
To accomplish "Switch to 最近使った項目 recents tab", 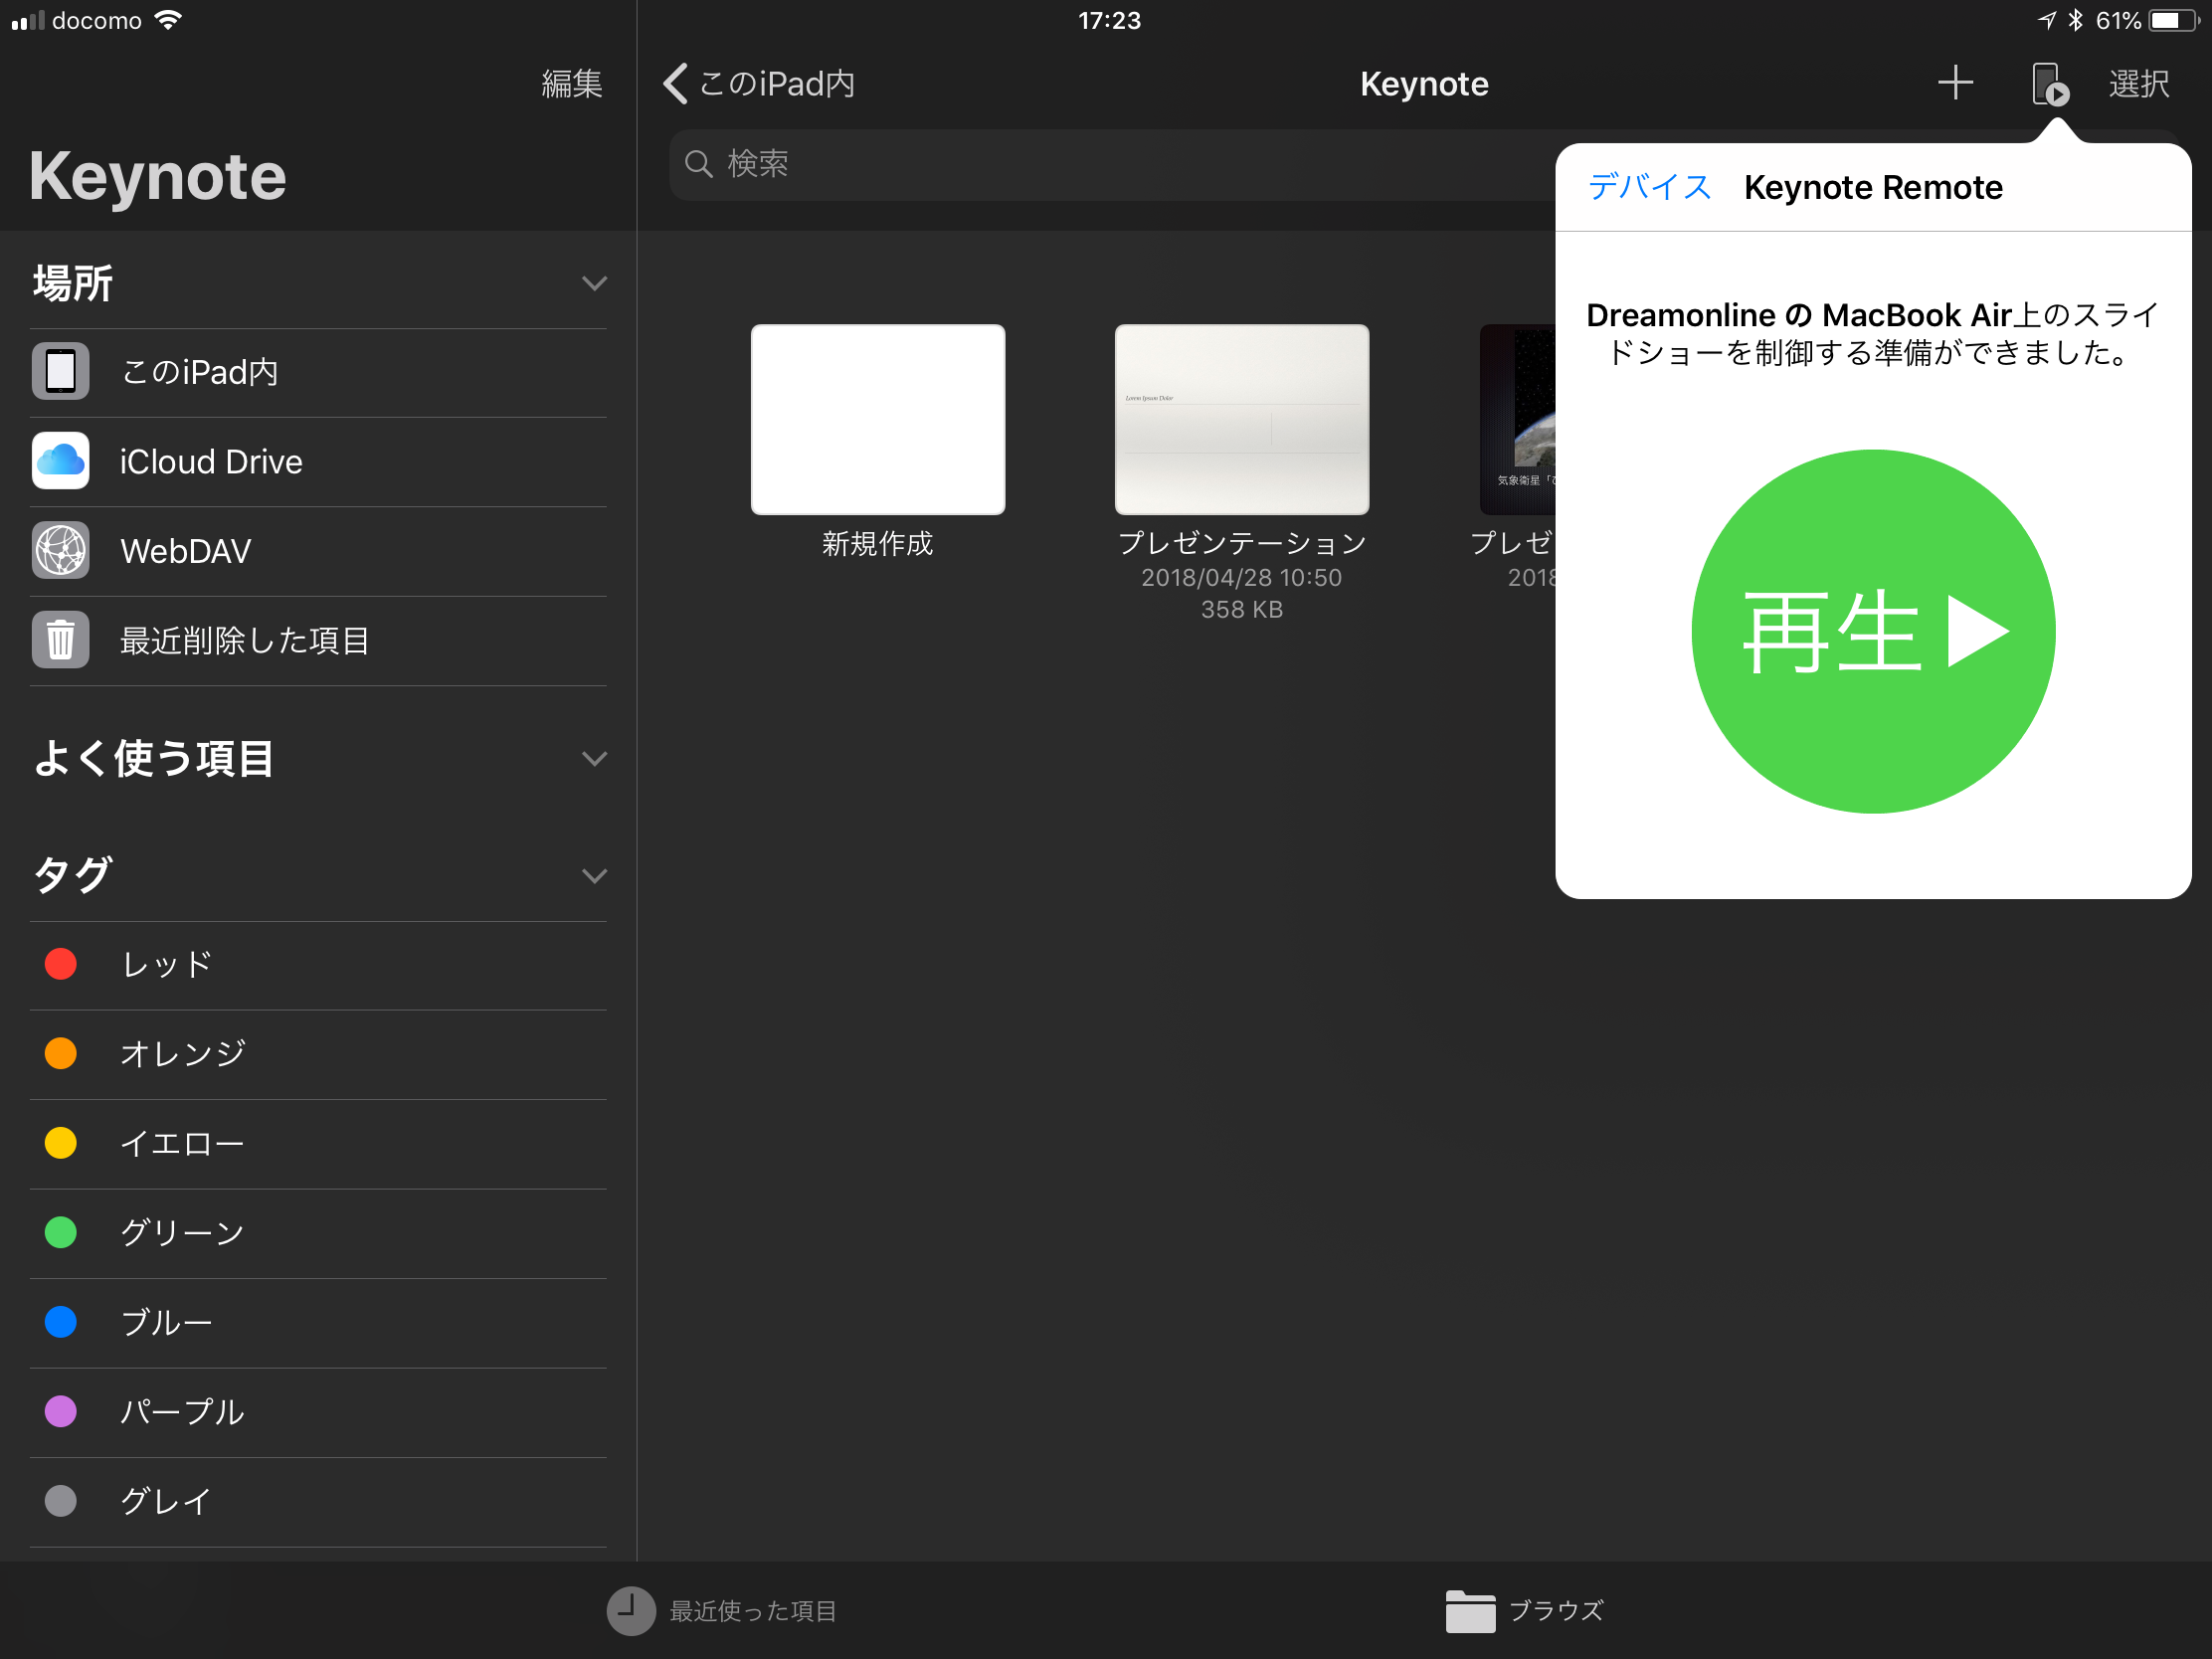I will [722, 1611].
